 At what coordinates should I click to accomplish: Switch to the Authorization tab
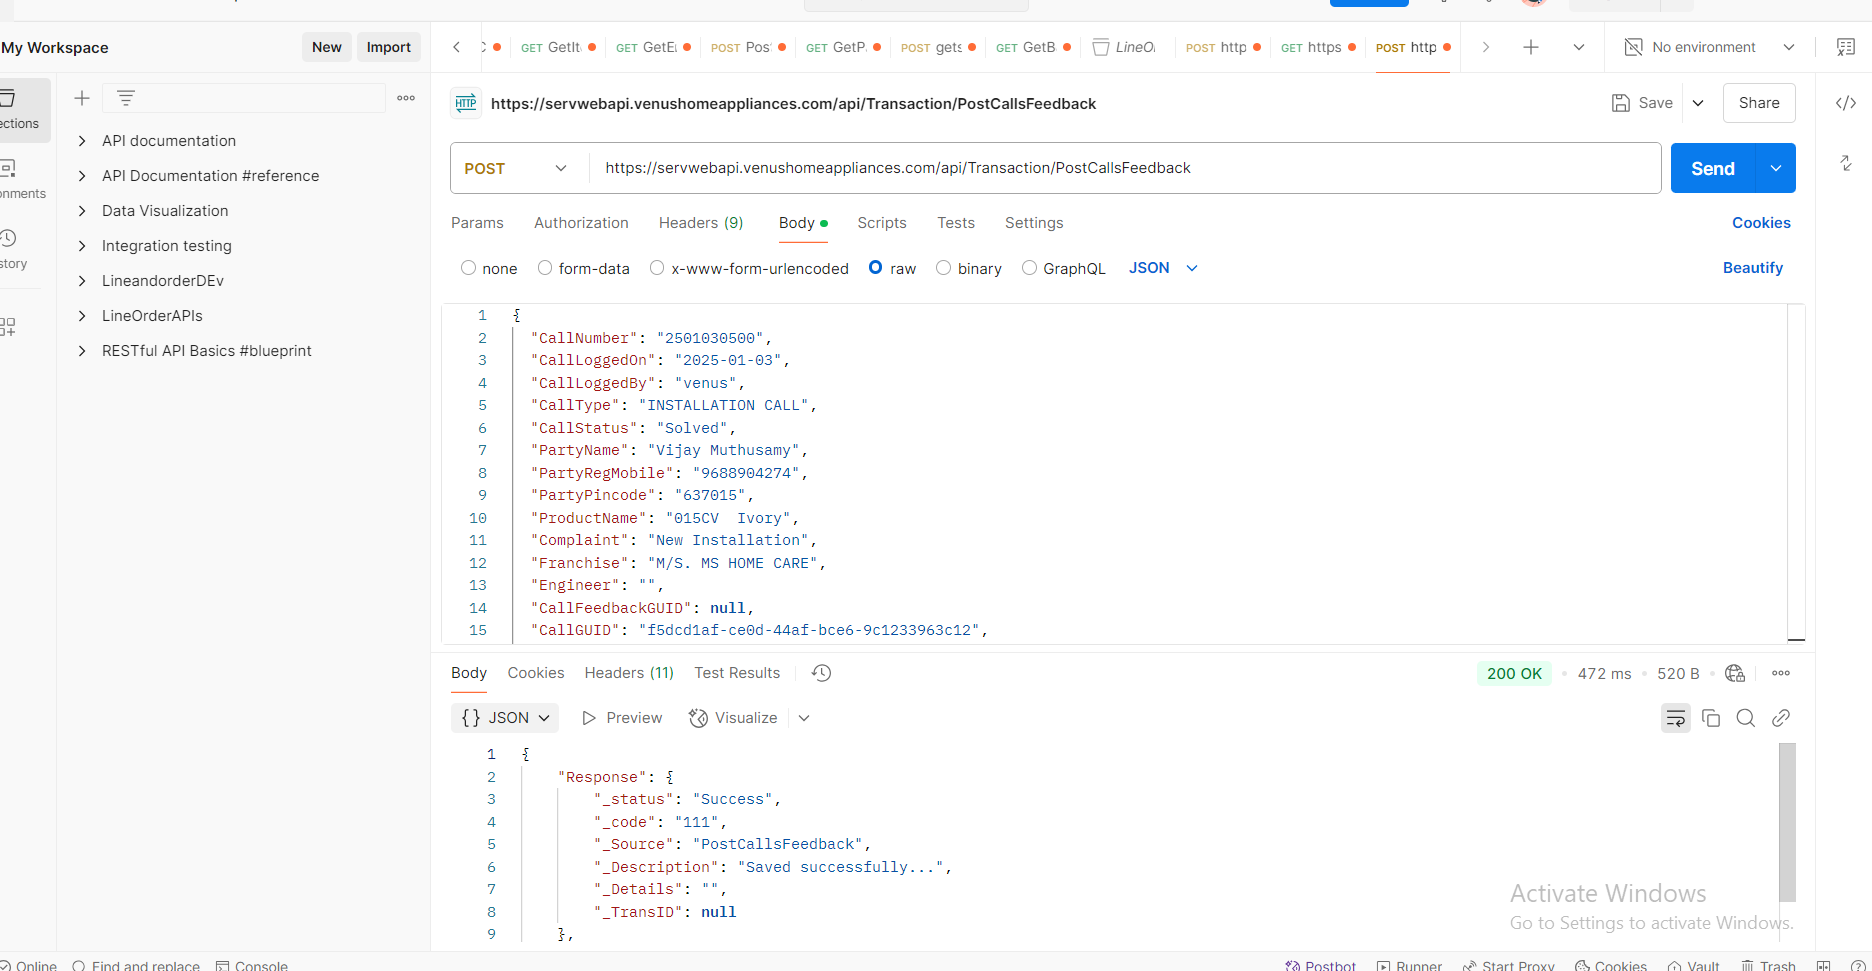pyautogui.click(x=581, y=223)
